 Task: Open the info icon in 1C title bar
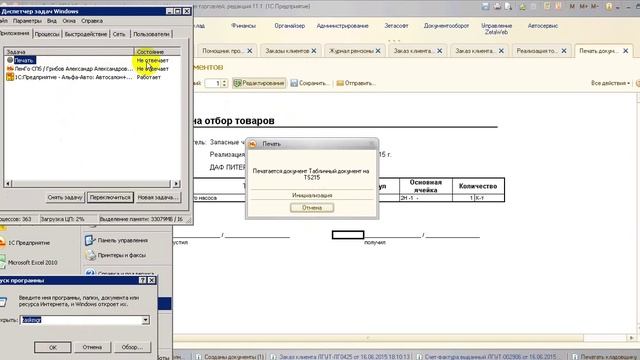609,6
